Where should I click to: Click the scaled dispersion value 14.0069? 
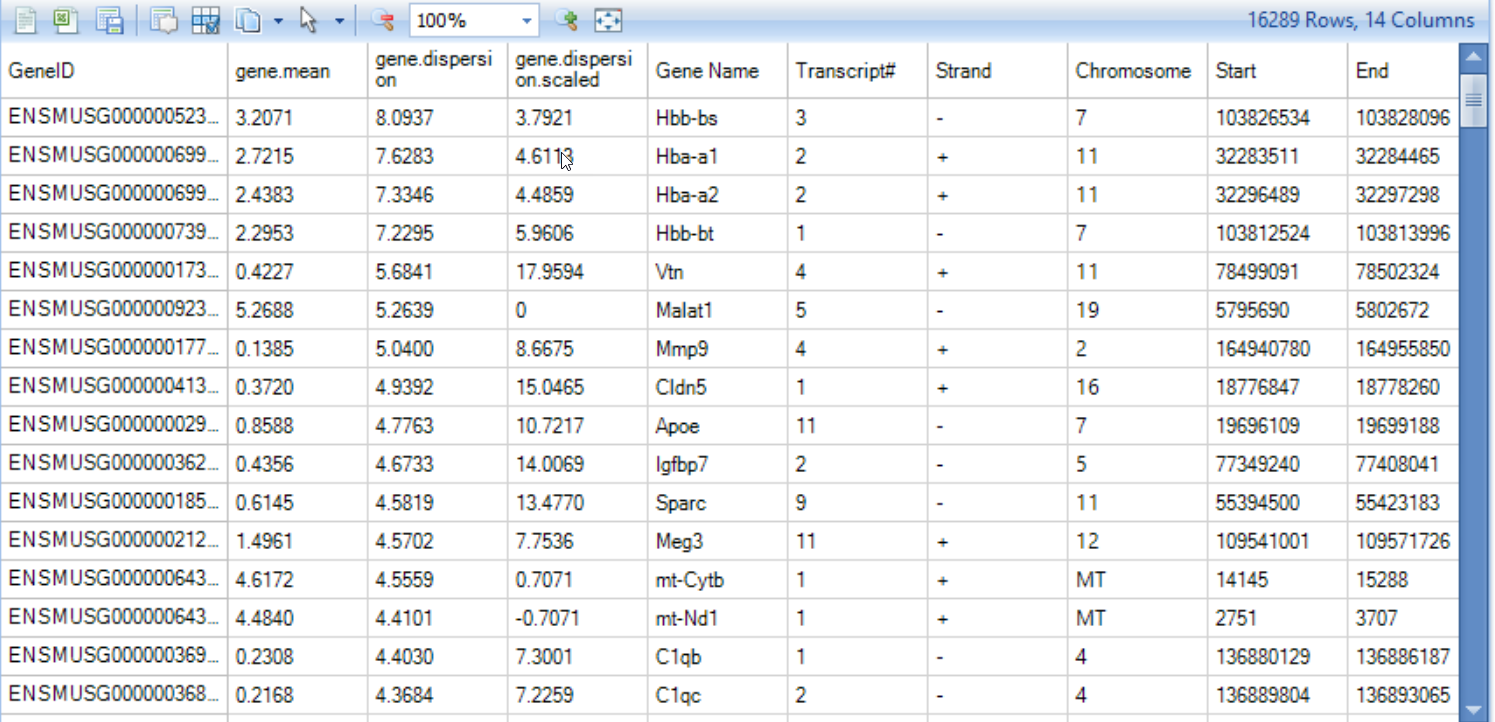coord(550,464)
